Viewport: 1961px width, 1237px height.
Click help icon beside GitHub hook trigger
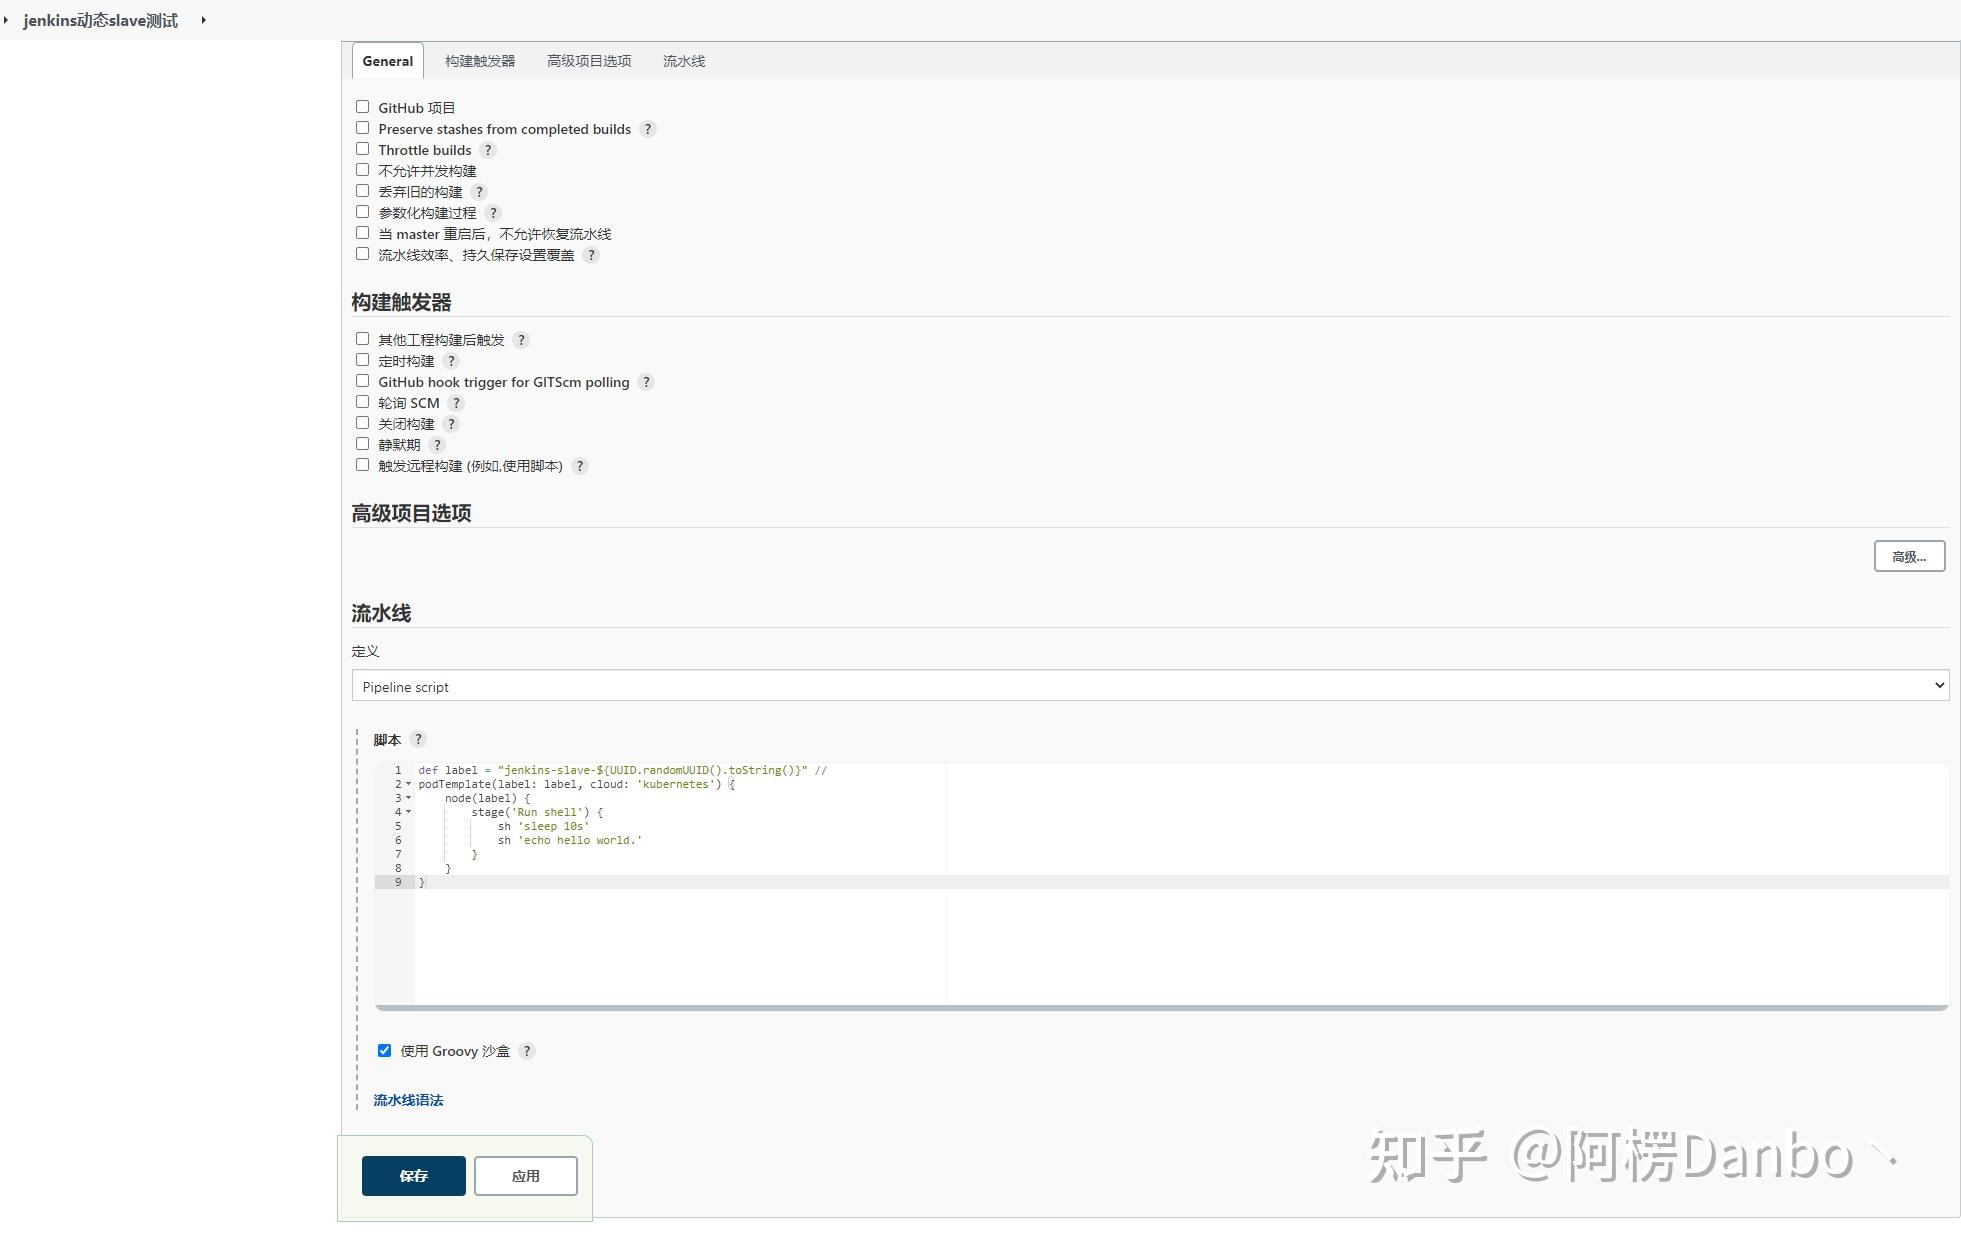(x=646, y=382)
